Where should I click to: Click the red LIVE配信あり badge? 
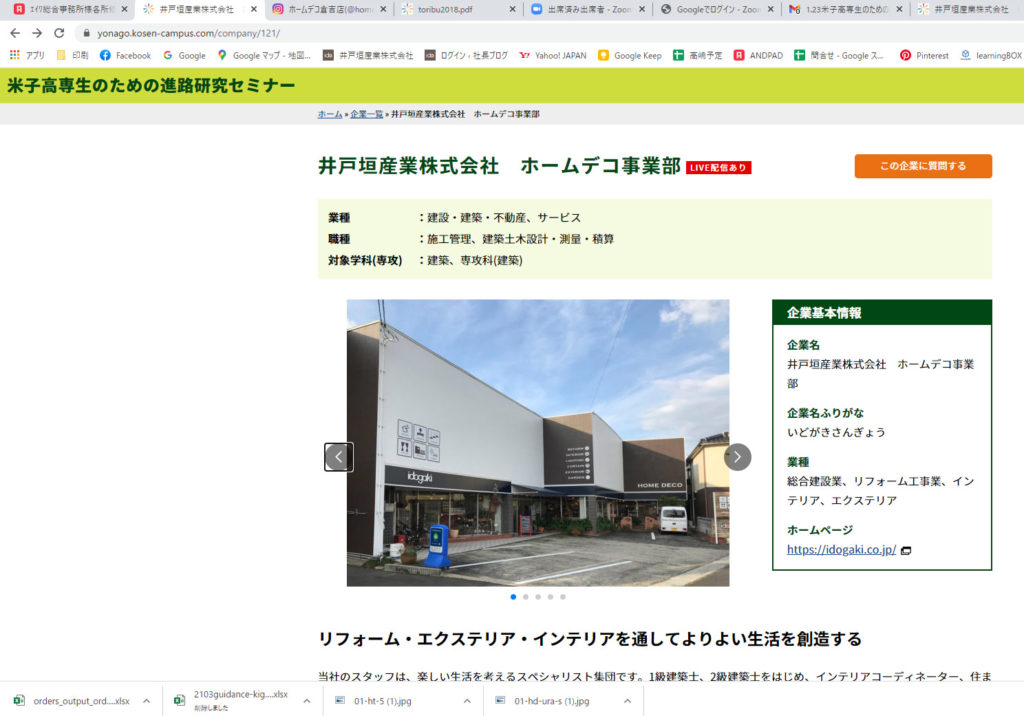[718, 168]
